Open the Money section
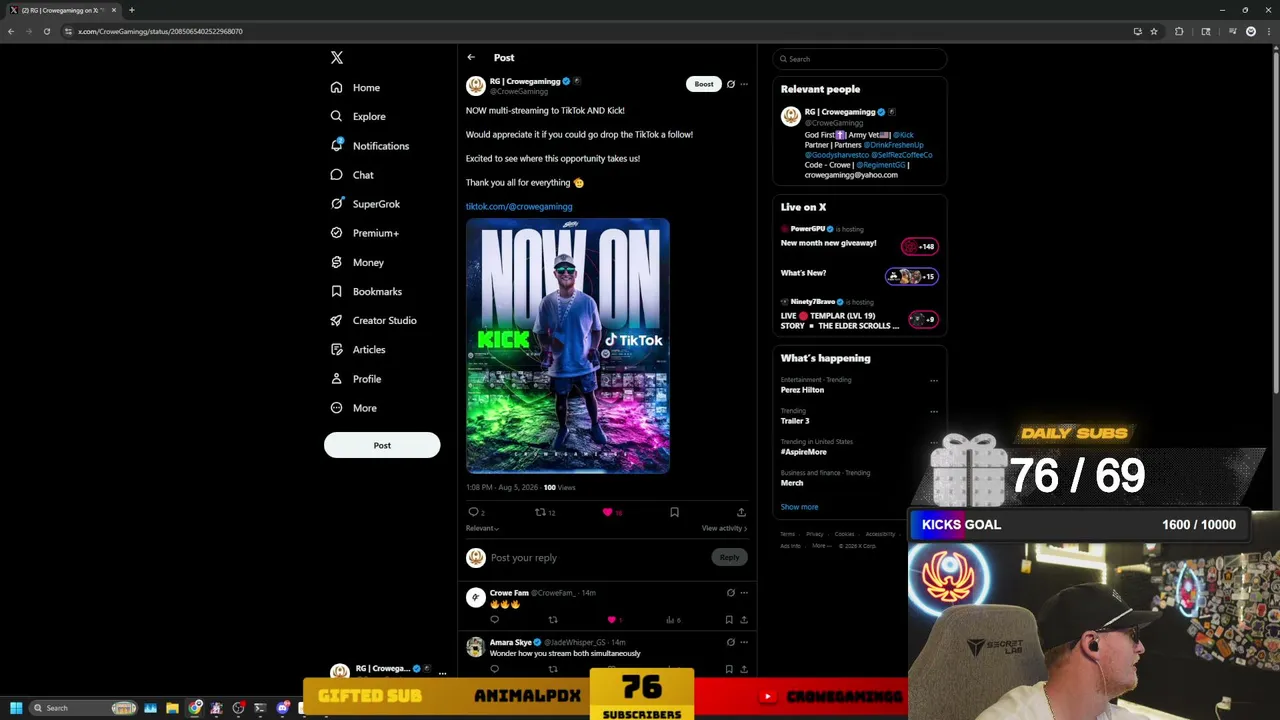The width and height of the screenshot is (1280, 720). 357,262
